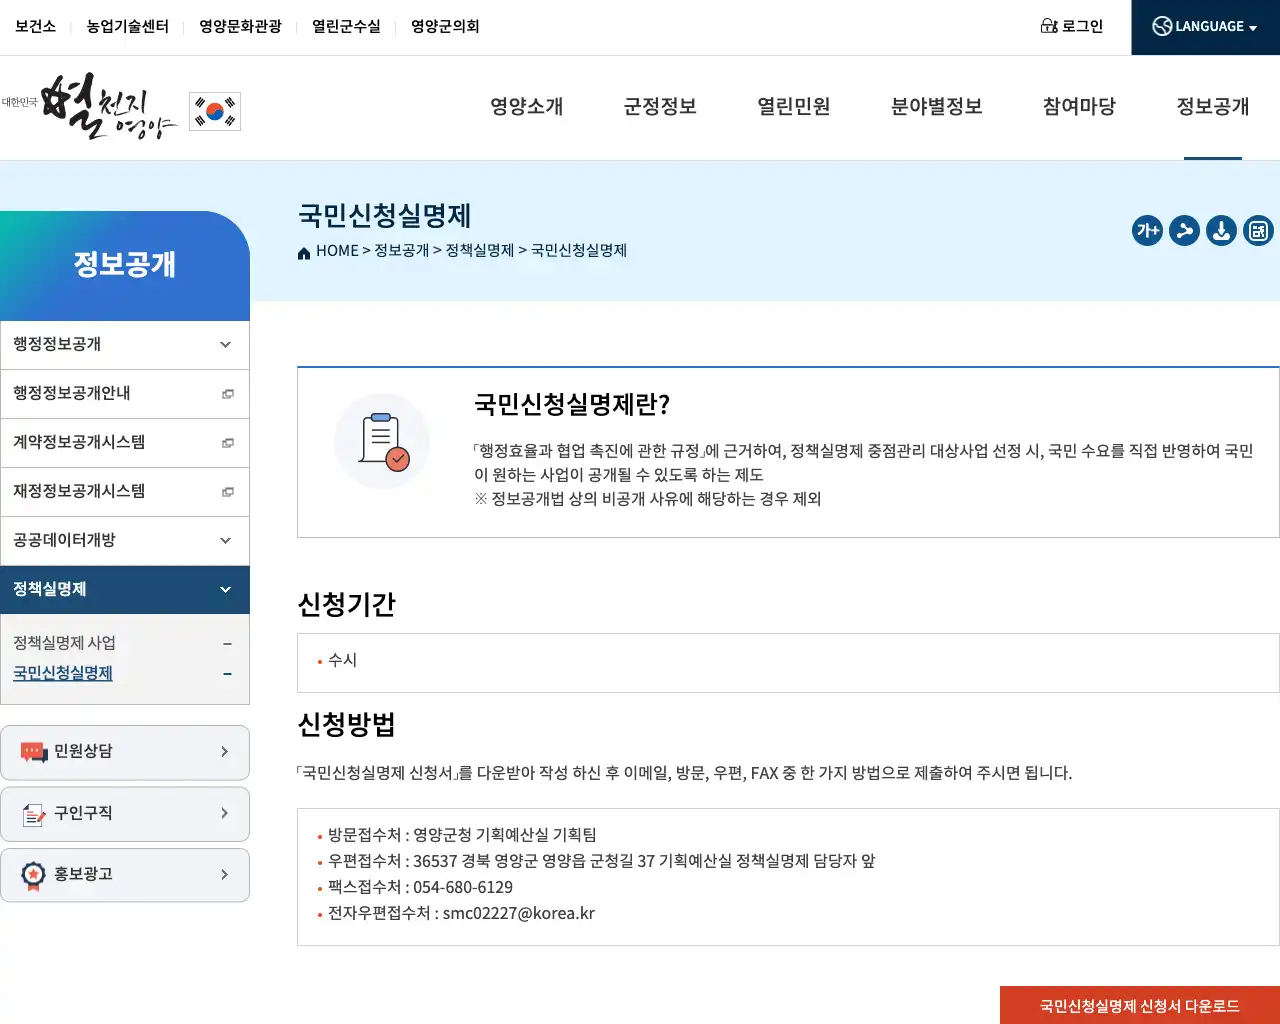The height and width of the screenshot is (1024, 1280).
Task: Go to 보건소 site link
Action: 36,26
